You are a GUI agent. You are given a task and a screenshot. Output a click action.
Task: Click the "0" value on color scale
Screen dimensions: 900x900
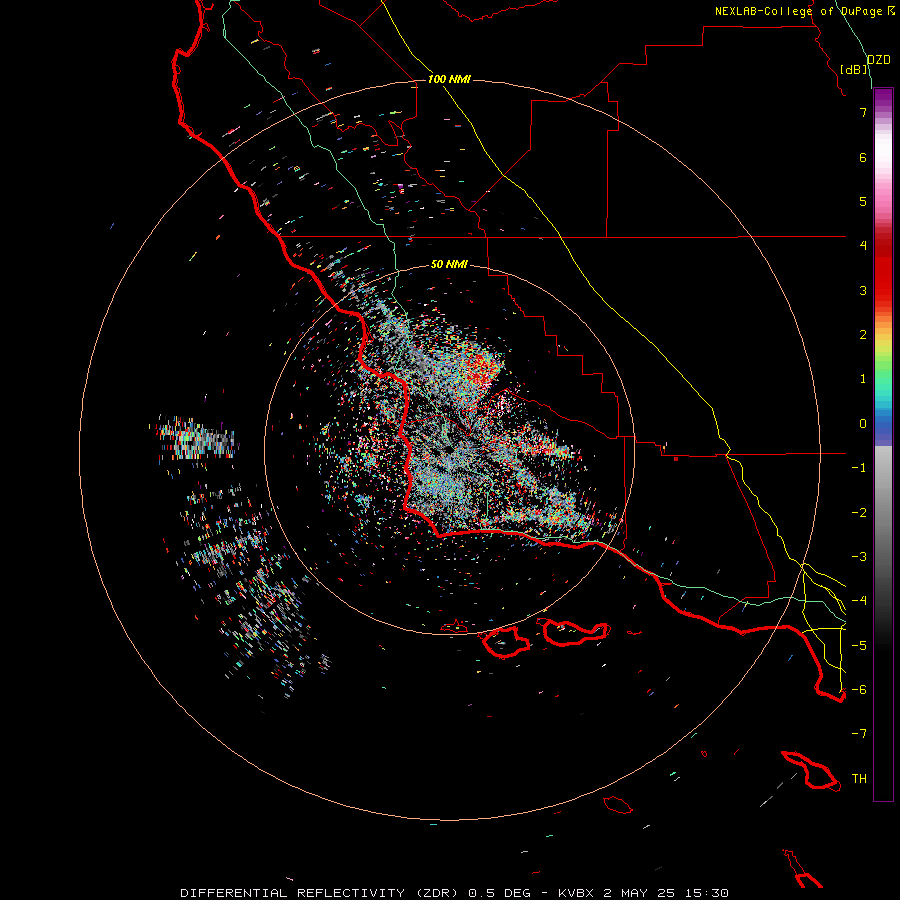(x=863, y=424)
